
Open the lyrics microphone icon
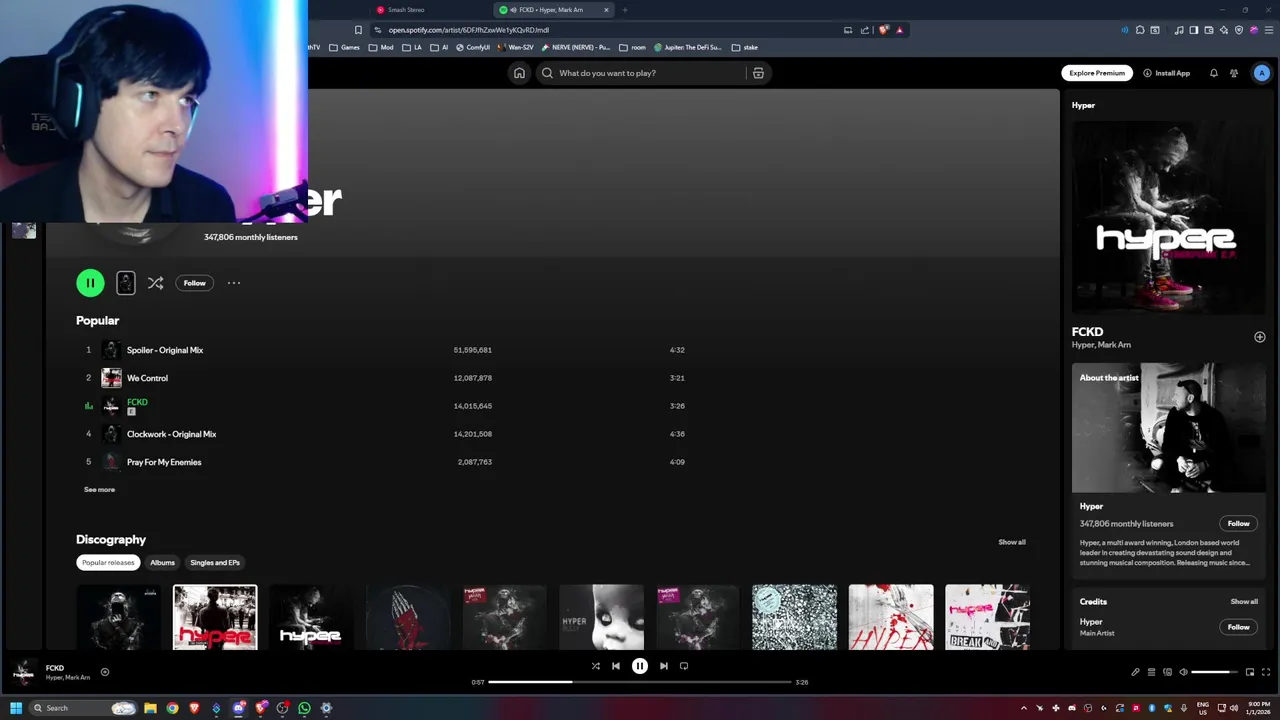point(1135,672)
